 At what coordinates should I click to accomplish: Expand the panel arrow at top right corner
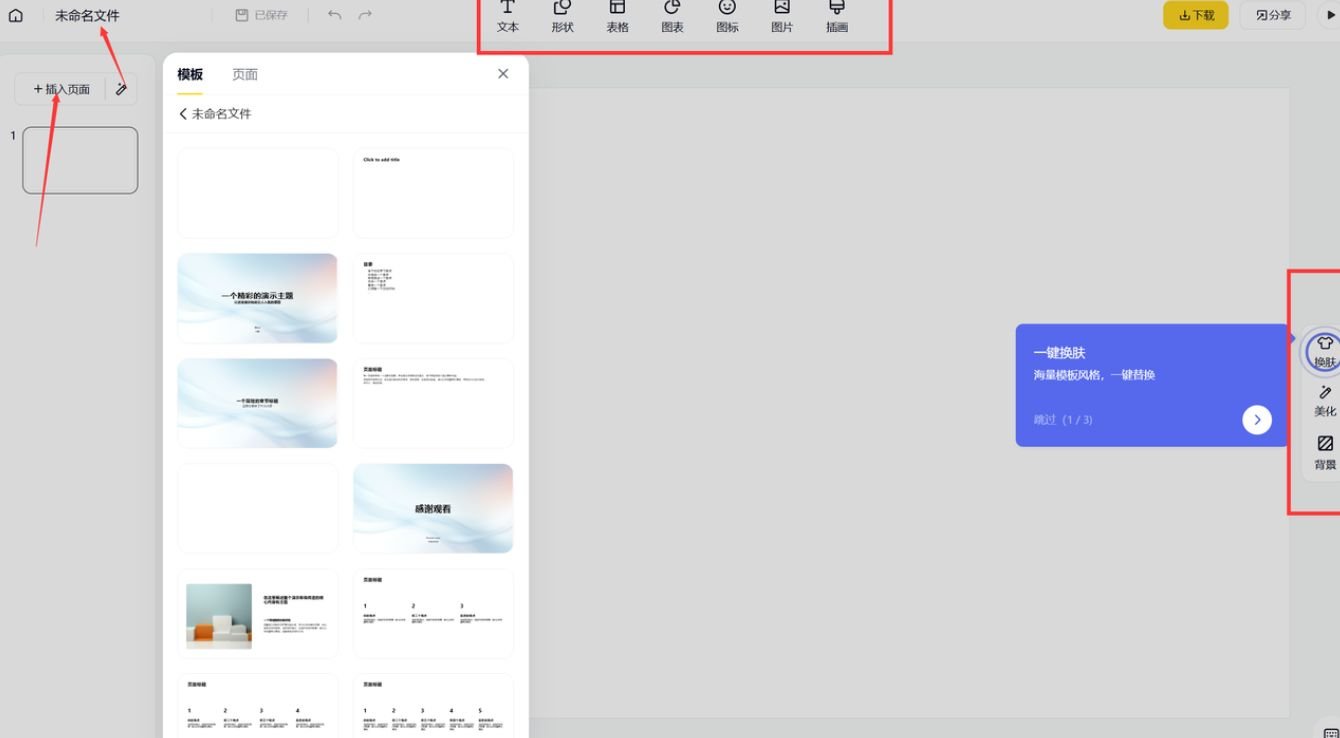tap(1330, 15)
